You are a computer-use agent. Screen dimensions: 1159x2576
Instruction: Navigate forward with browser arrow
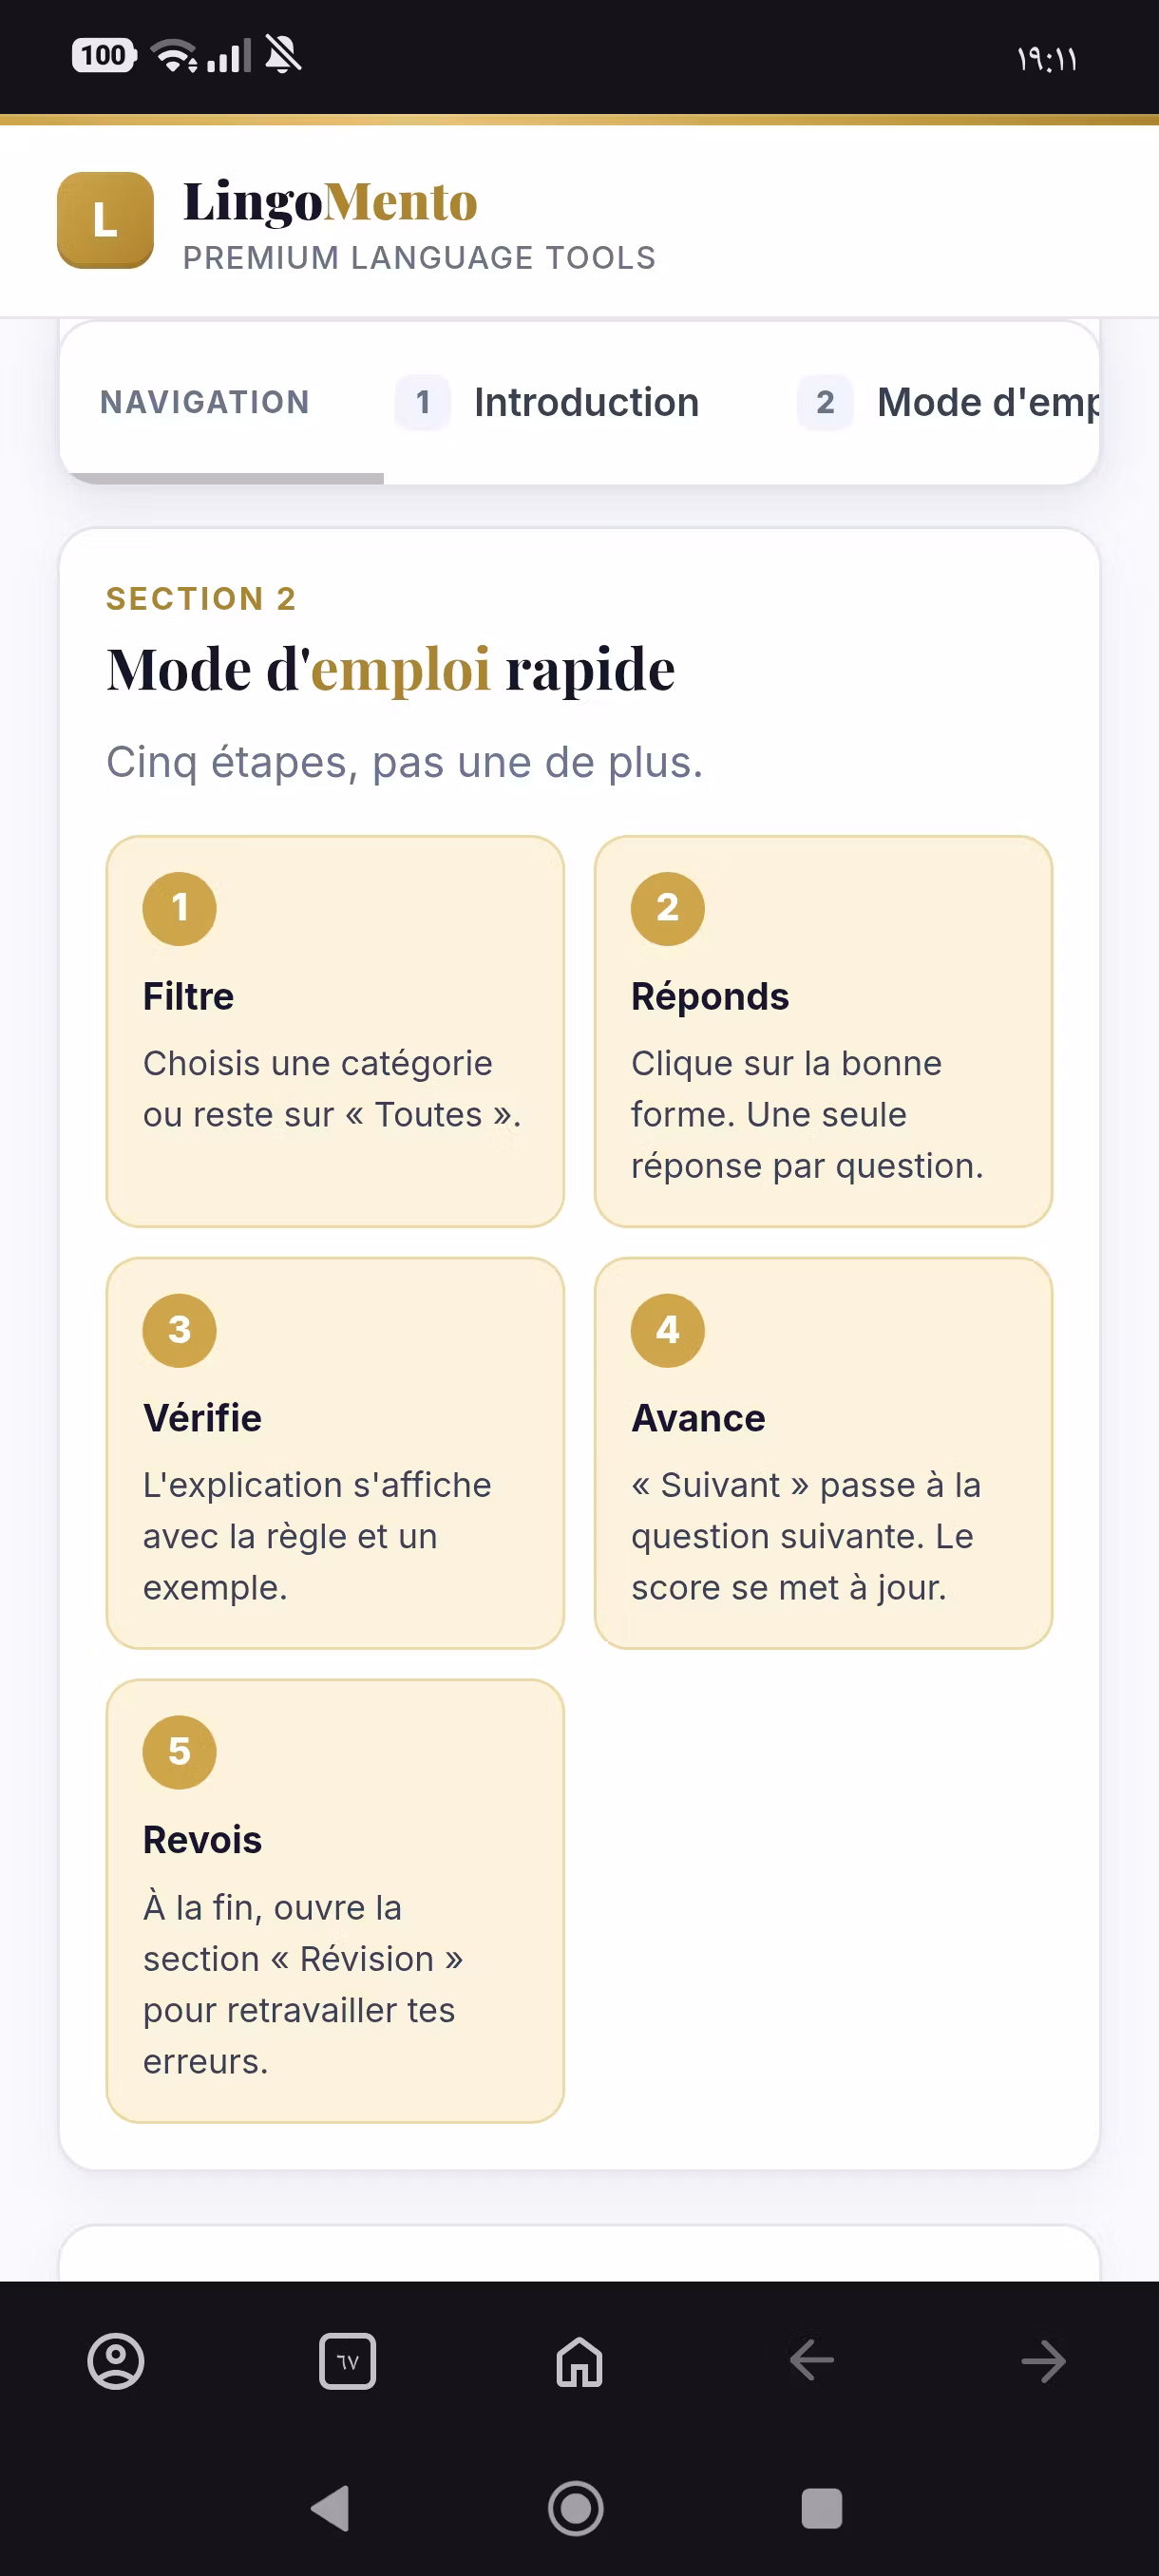pyautogui.click(x=1043, y=2361)
